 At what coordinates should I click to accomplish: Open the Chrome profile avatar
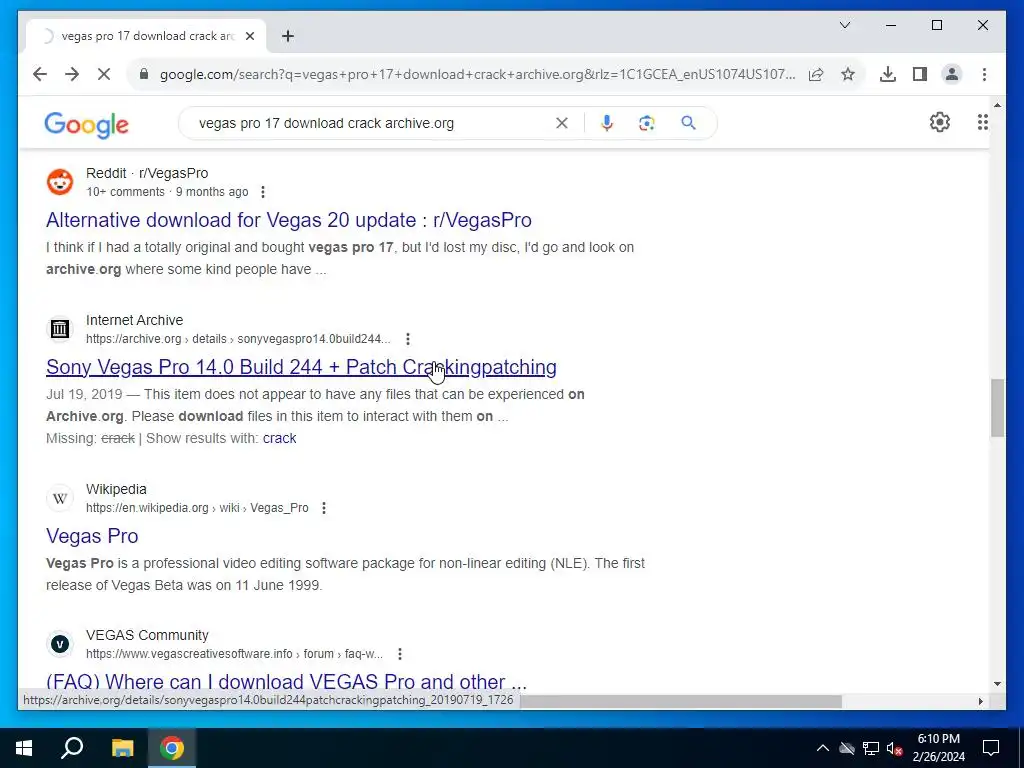[x=952, y=74]
